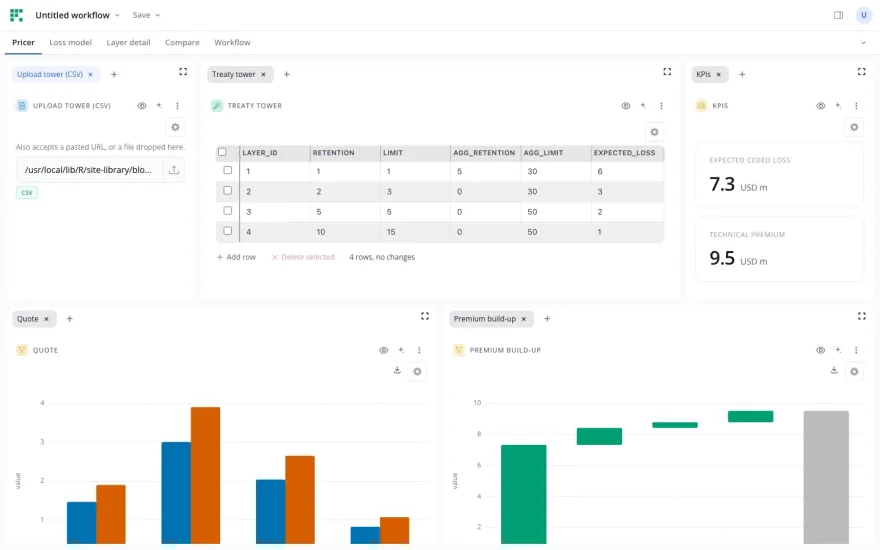Click the upload file icon

[174, 170]
